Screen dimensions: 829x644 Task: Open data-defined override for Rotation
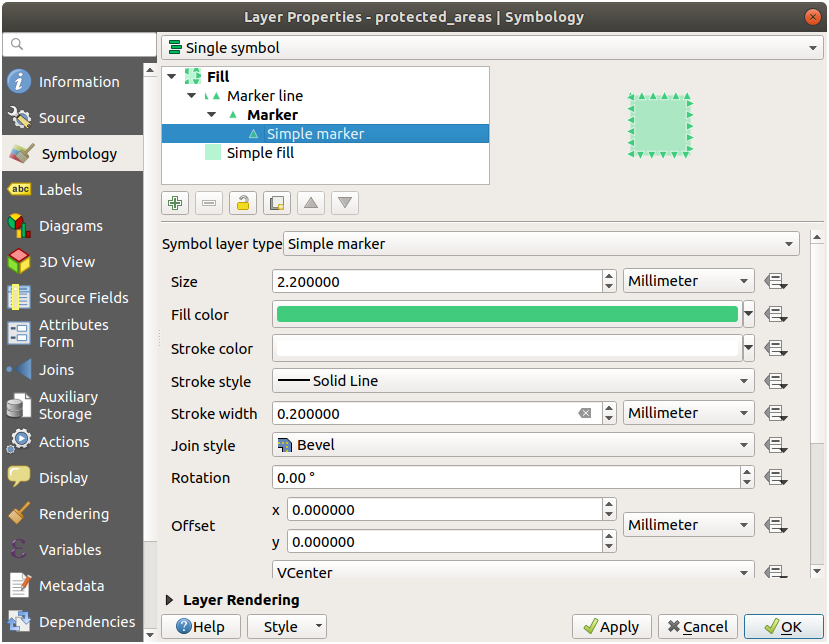point(776,477)
